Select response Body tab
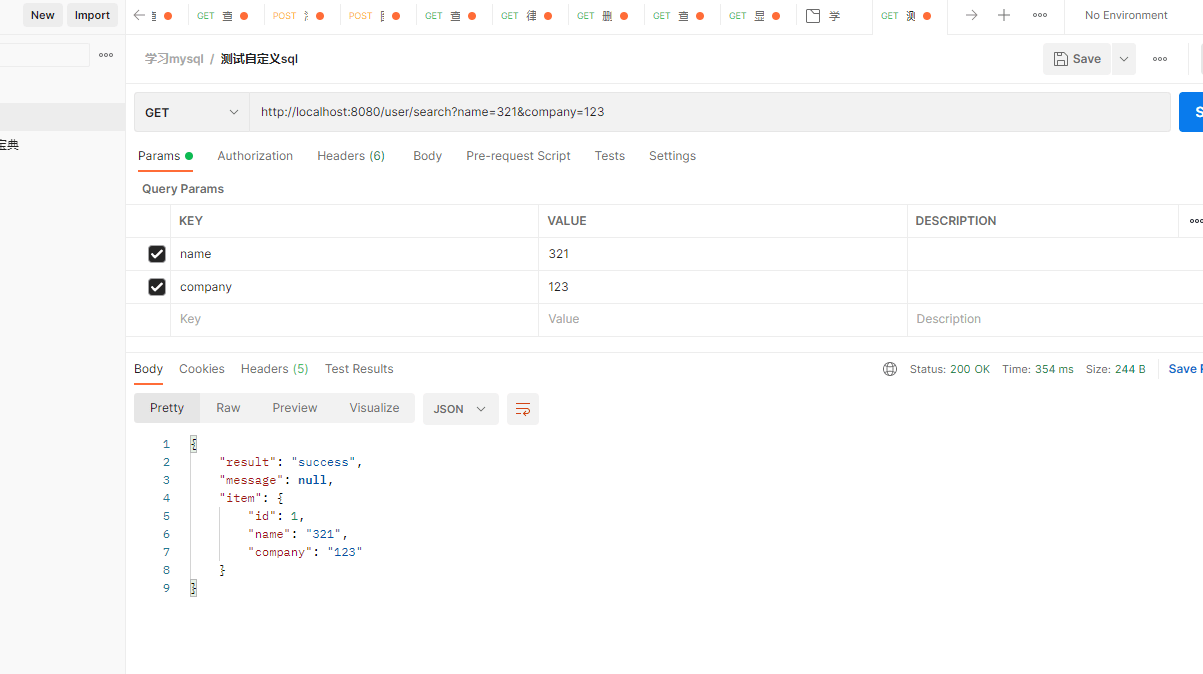This screenshot has width=1203, height=674. point(148,369)
